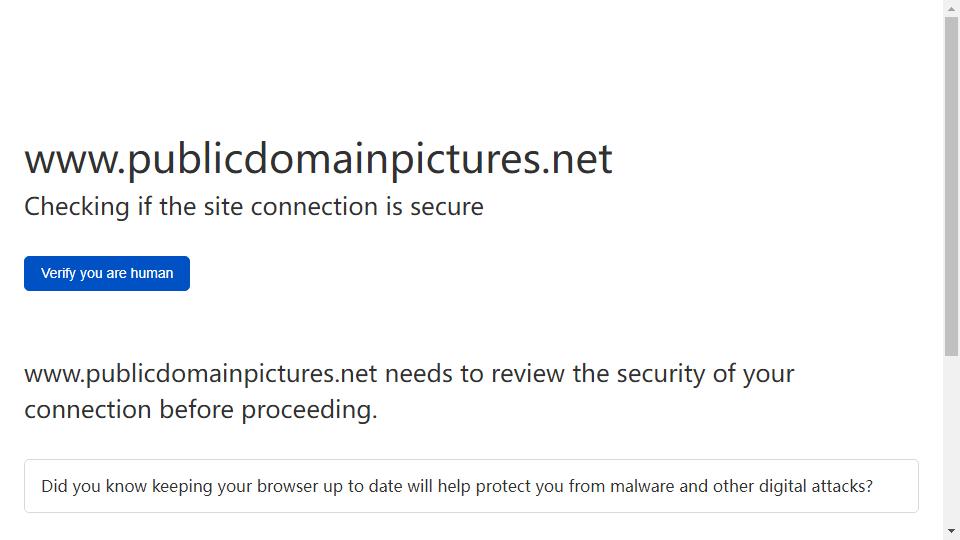
Task: Click the "Verify you are human" button
Action: [107, 273]
